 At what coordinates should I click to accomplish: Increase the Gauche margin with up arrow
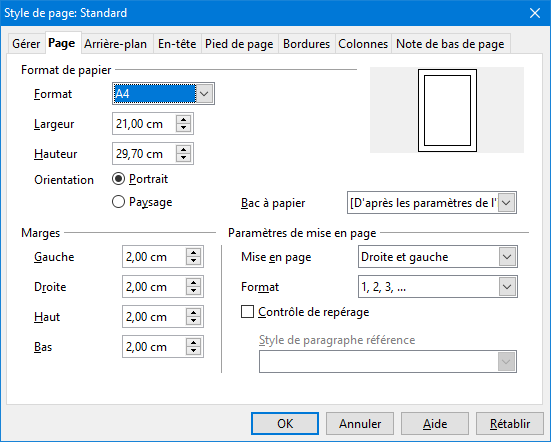click(x=194, y=253)
